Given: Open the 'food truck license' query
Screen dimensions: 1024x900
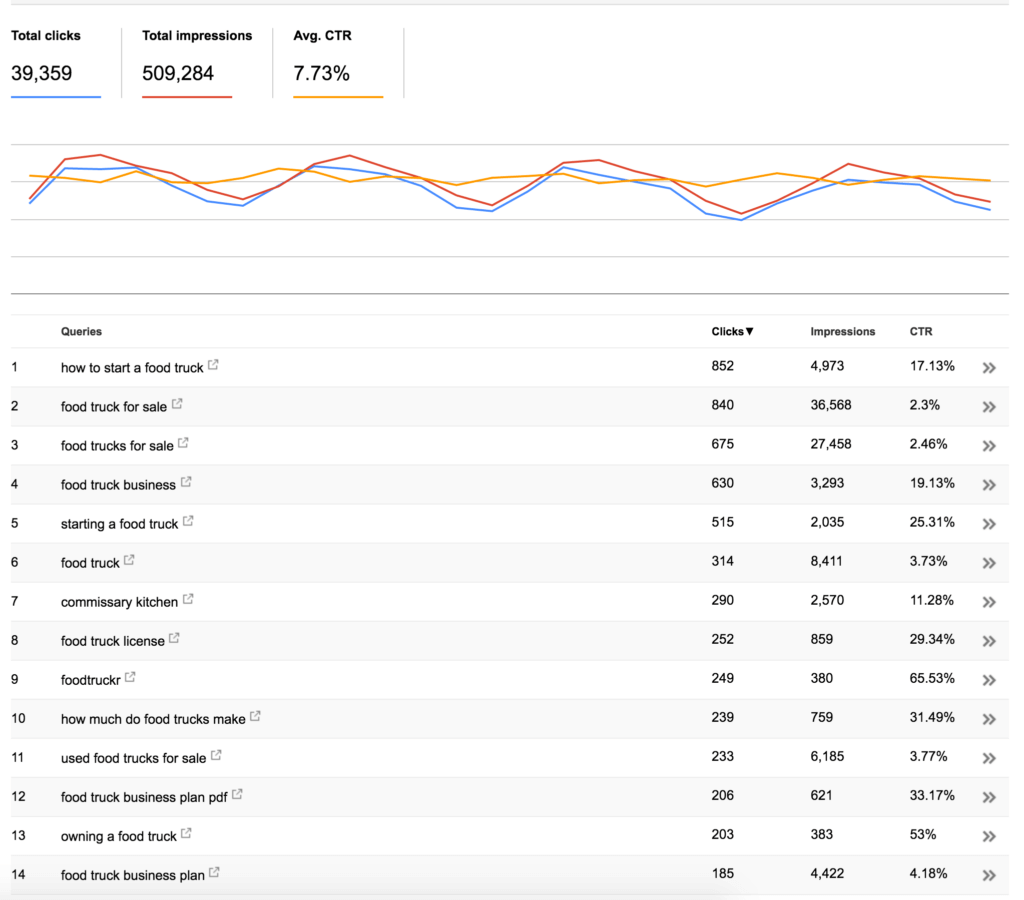Looking at the screenshot, I should 112,641.
